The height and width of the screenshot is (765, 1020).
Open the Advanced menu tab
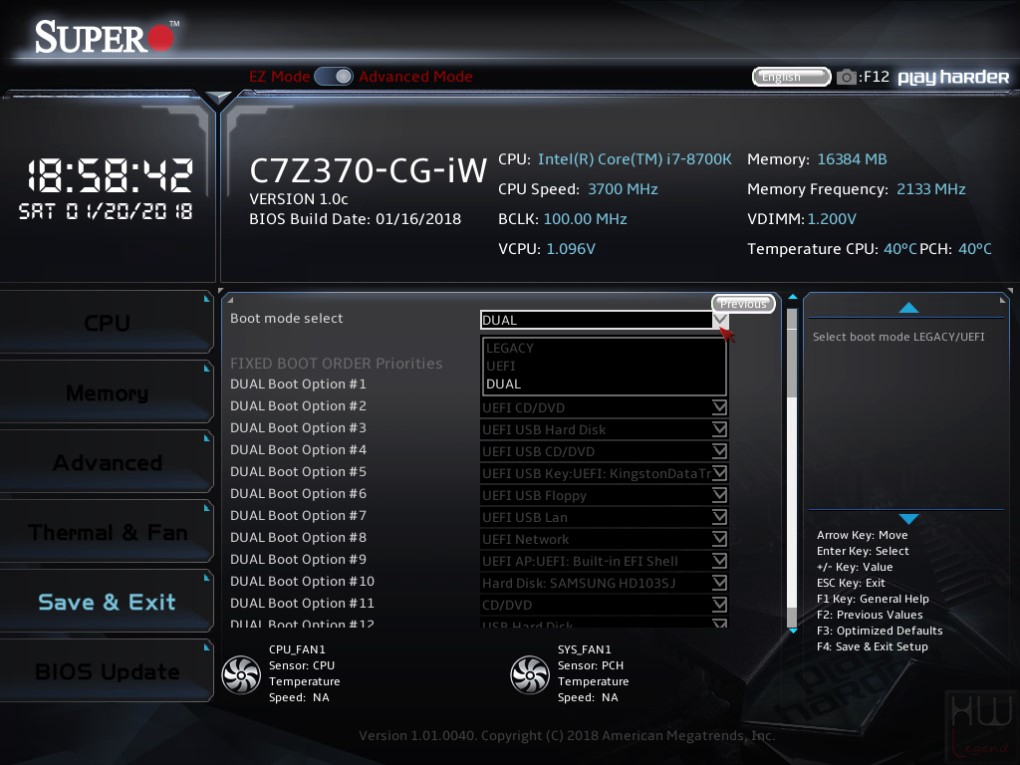pos(107,463)
